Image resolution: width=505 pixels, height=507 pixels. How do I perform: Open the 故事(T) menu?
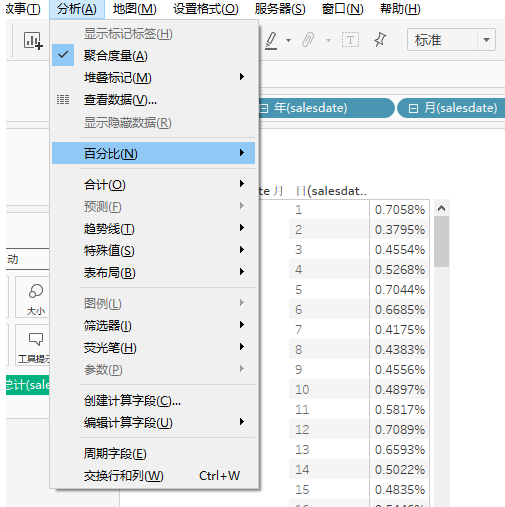[23, 9]
